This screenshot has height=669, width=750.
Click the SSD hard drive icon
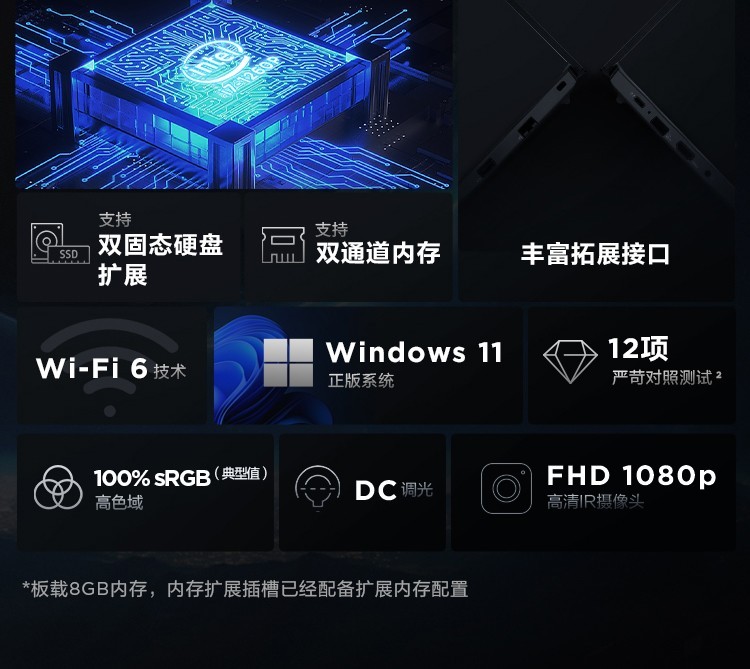tap(60, 243)
